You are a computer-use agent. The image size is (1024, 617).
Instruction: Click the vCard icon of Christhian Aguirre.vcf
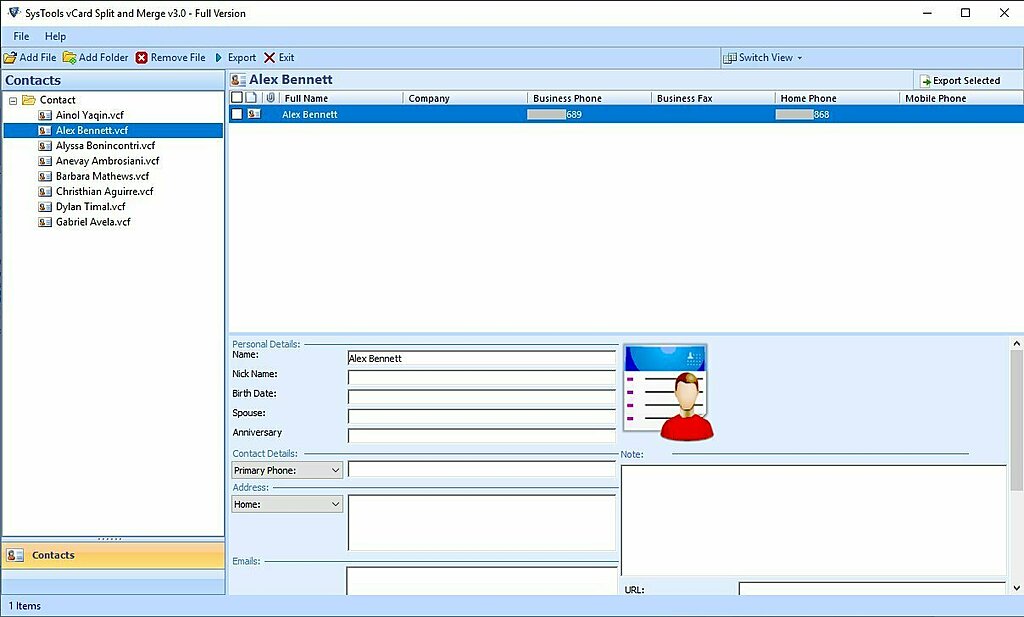click(45, 191)
